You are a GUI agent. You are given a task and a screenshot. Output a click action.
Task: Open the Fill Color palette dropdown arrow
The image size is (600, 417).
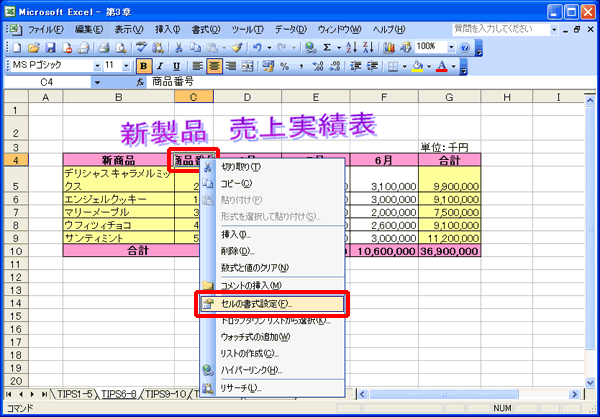pyautogui.click(x=429, y=67)
